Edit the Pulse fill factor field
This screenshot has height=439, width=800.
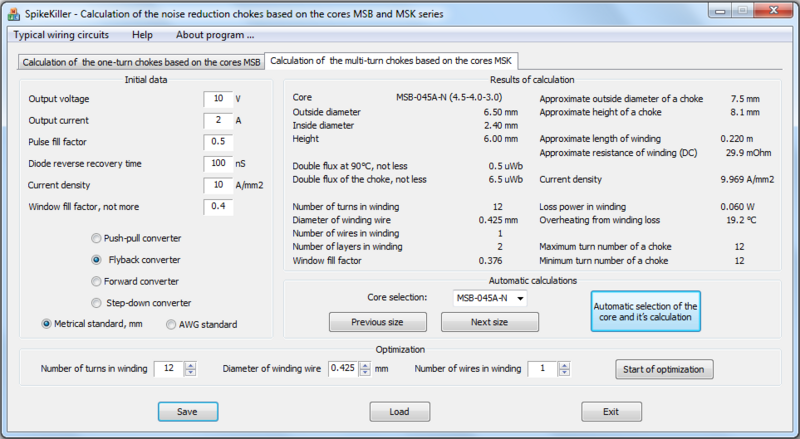point(218,142)
